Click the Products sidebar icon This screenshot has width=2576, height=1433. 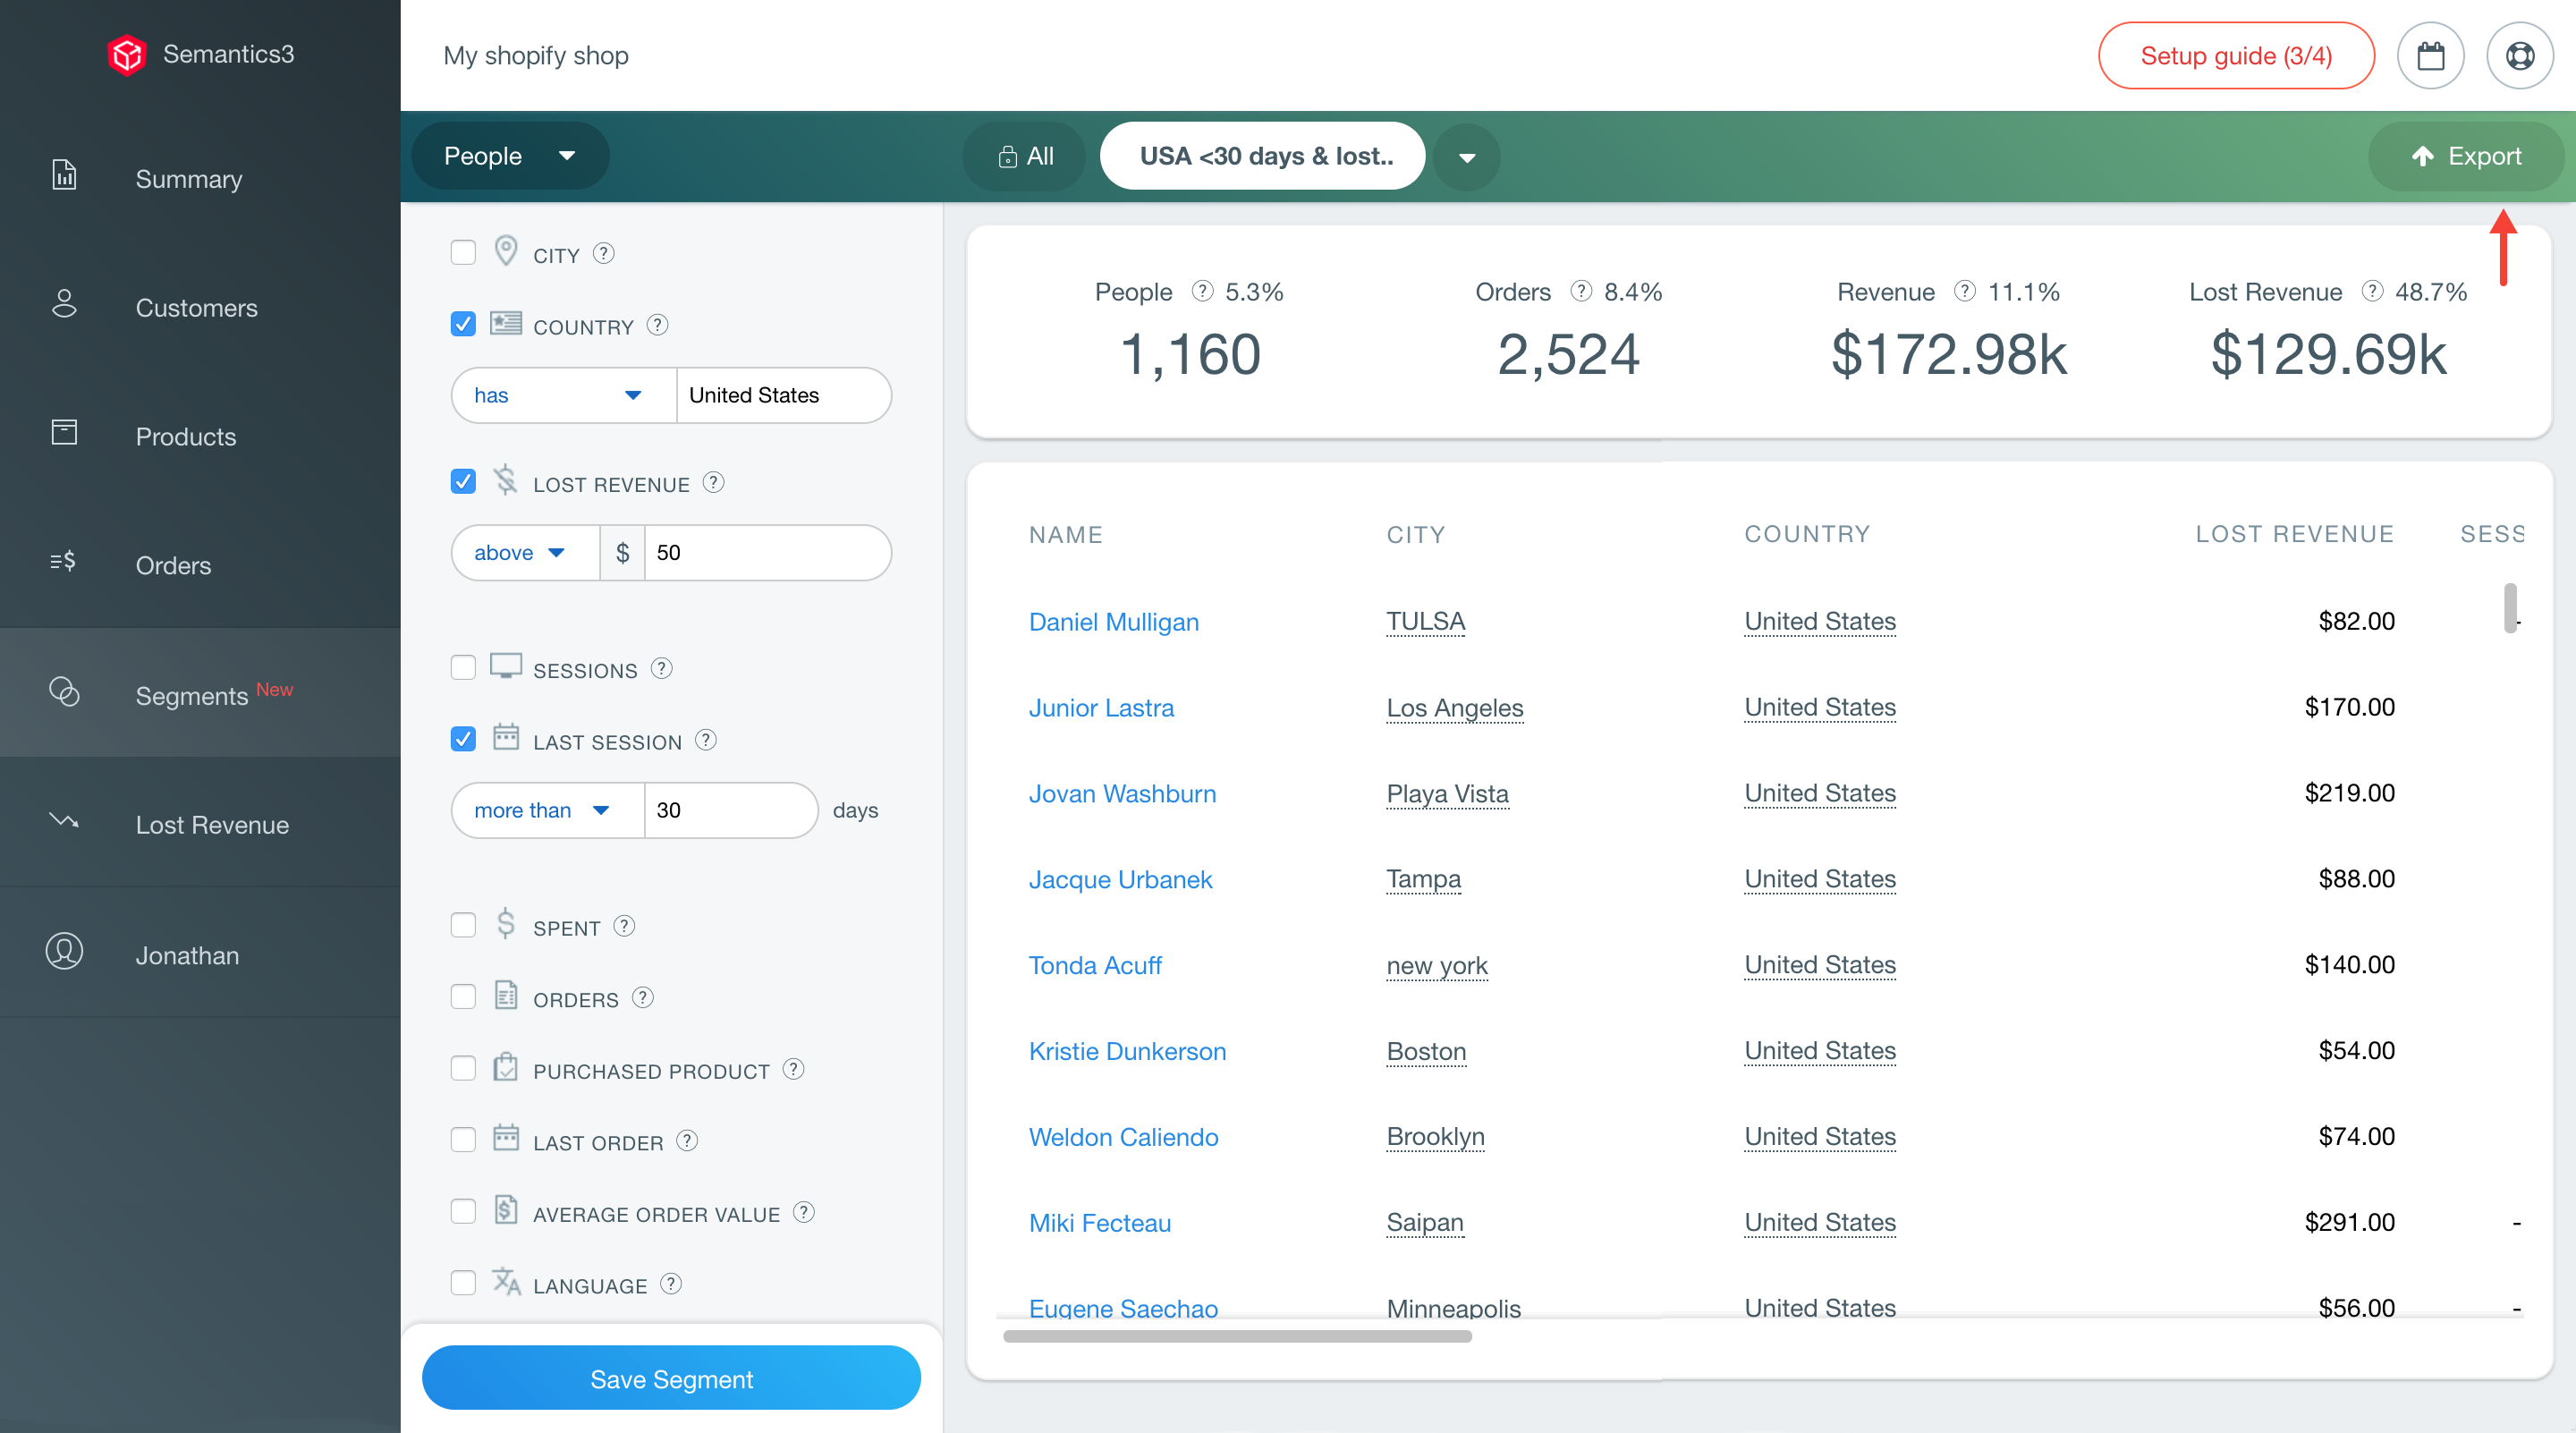pos(64,433)
